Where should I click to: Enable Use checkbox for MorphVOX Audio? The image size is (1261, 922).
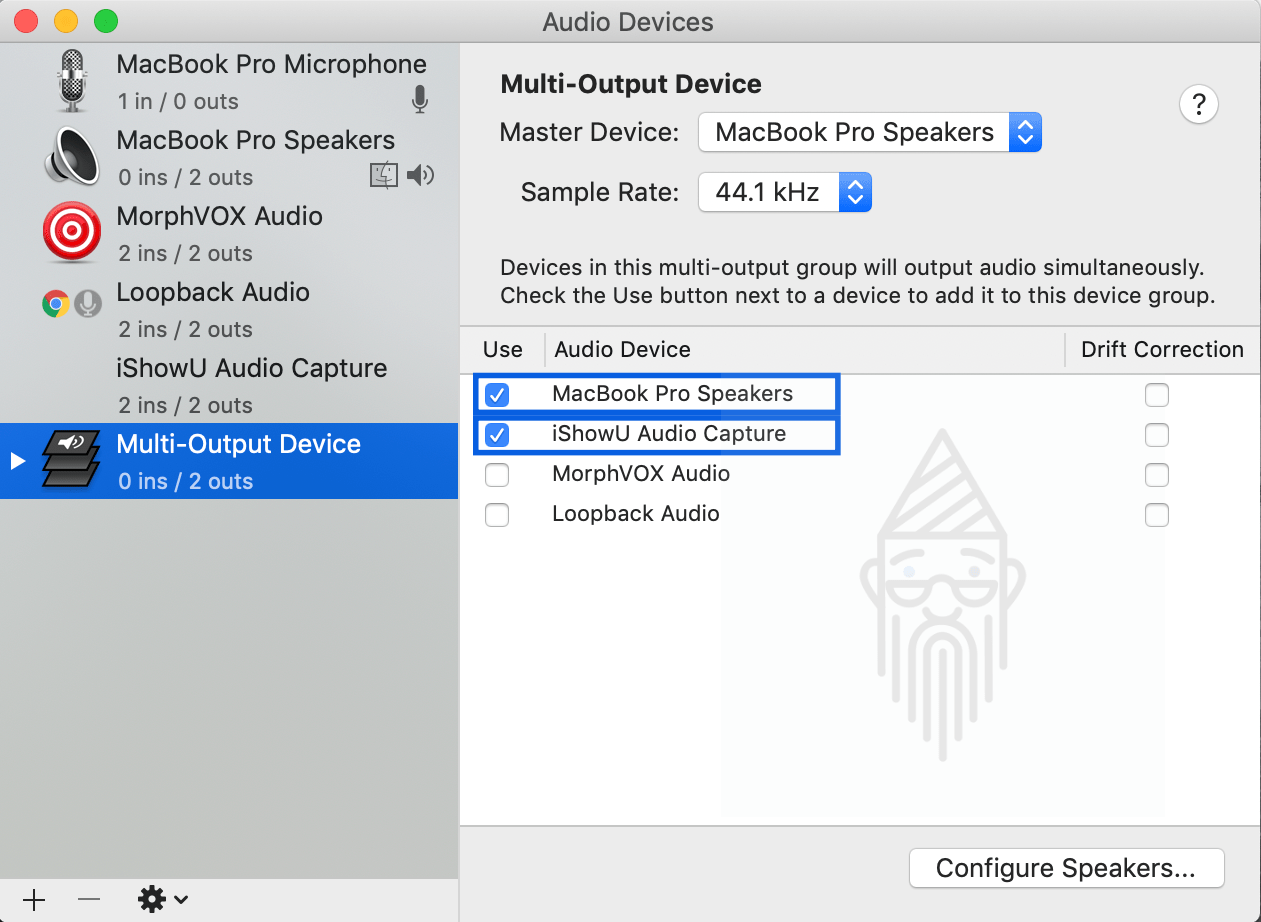497,475
